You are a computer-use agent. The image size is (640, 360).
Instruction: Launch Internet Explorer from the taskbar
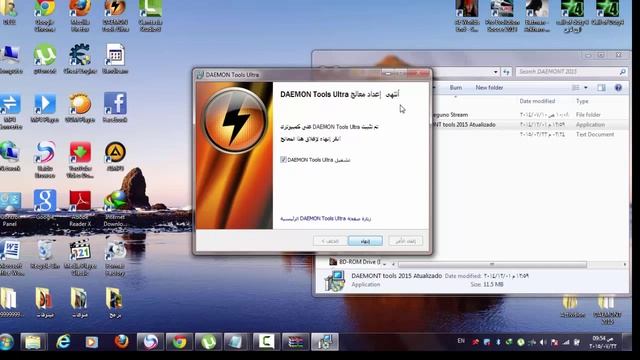pos(63,342)
